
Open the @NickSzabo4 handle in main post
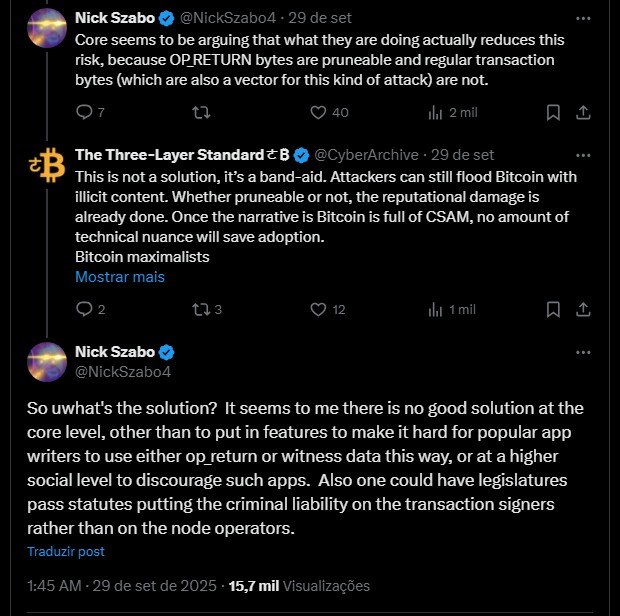[123, 371]
